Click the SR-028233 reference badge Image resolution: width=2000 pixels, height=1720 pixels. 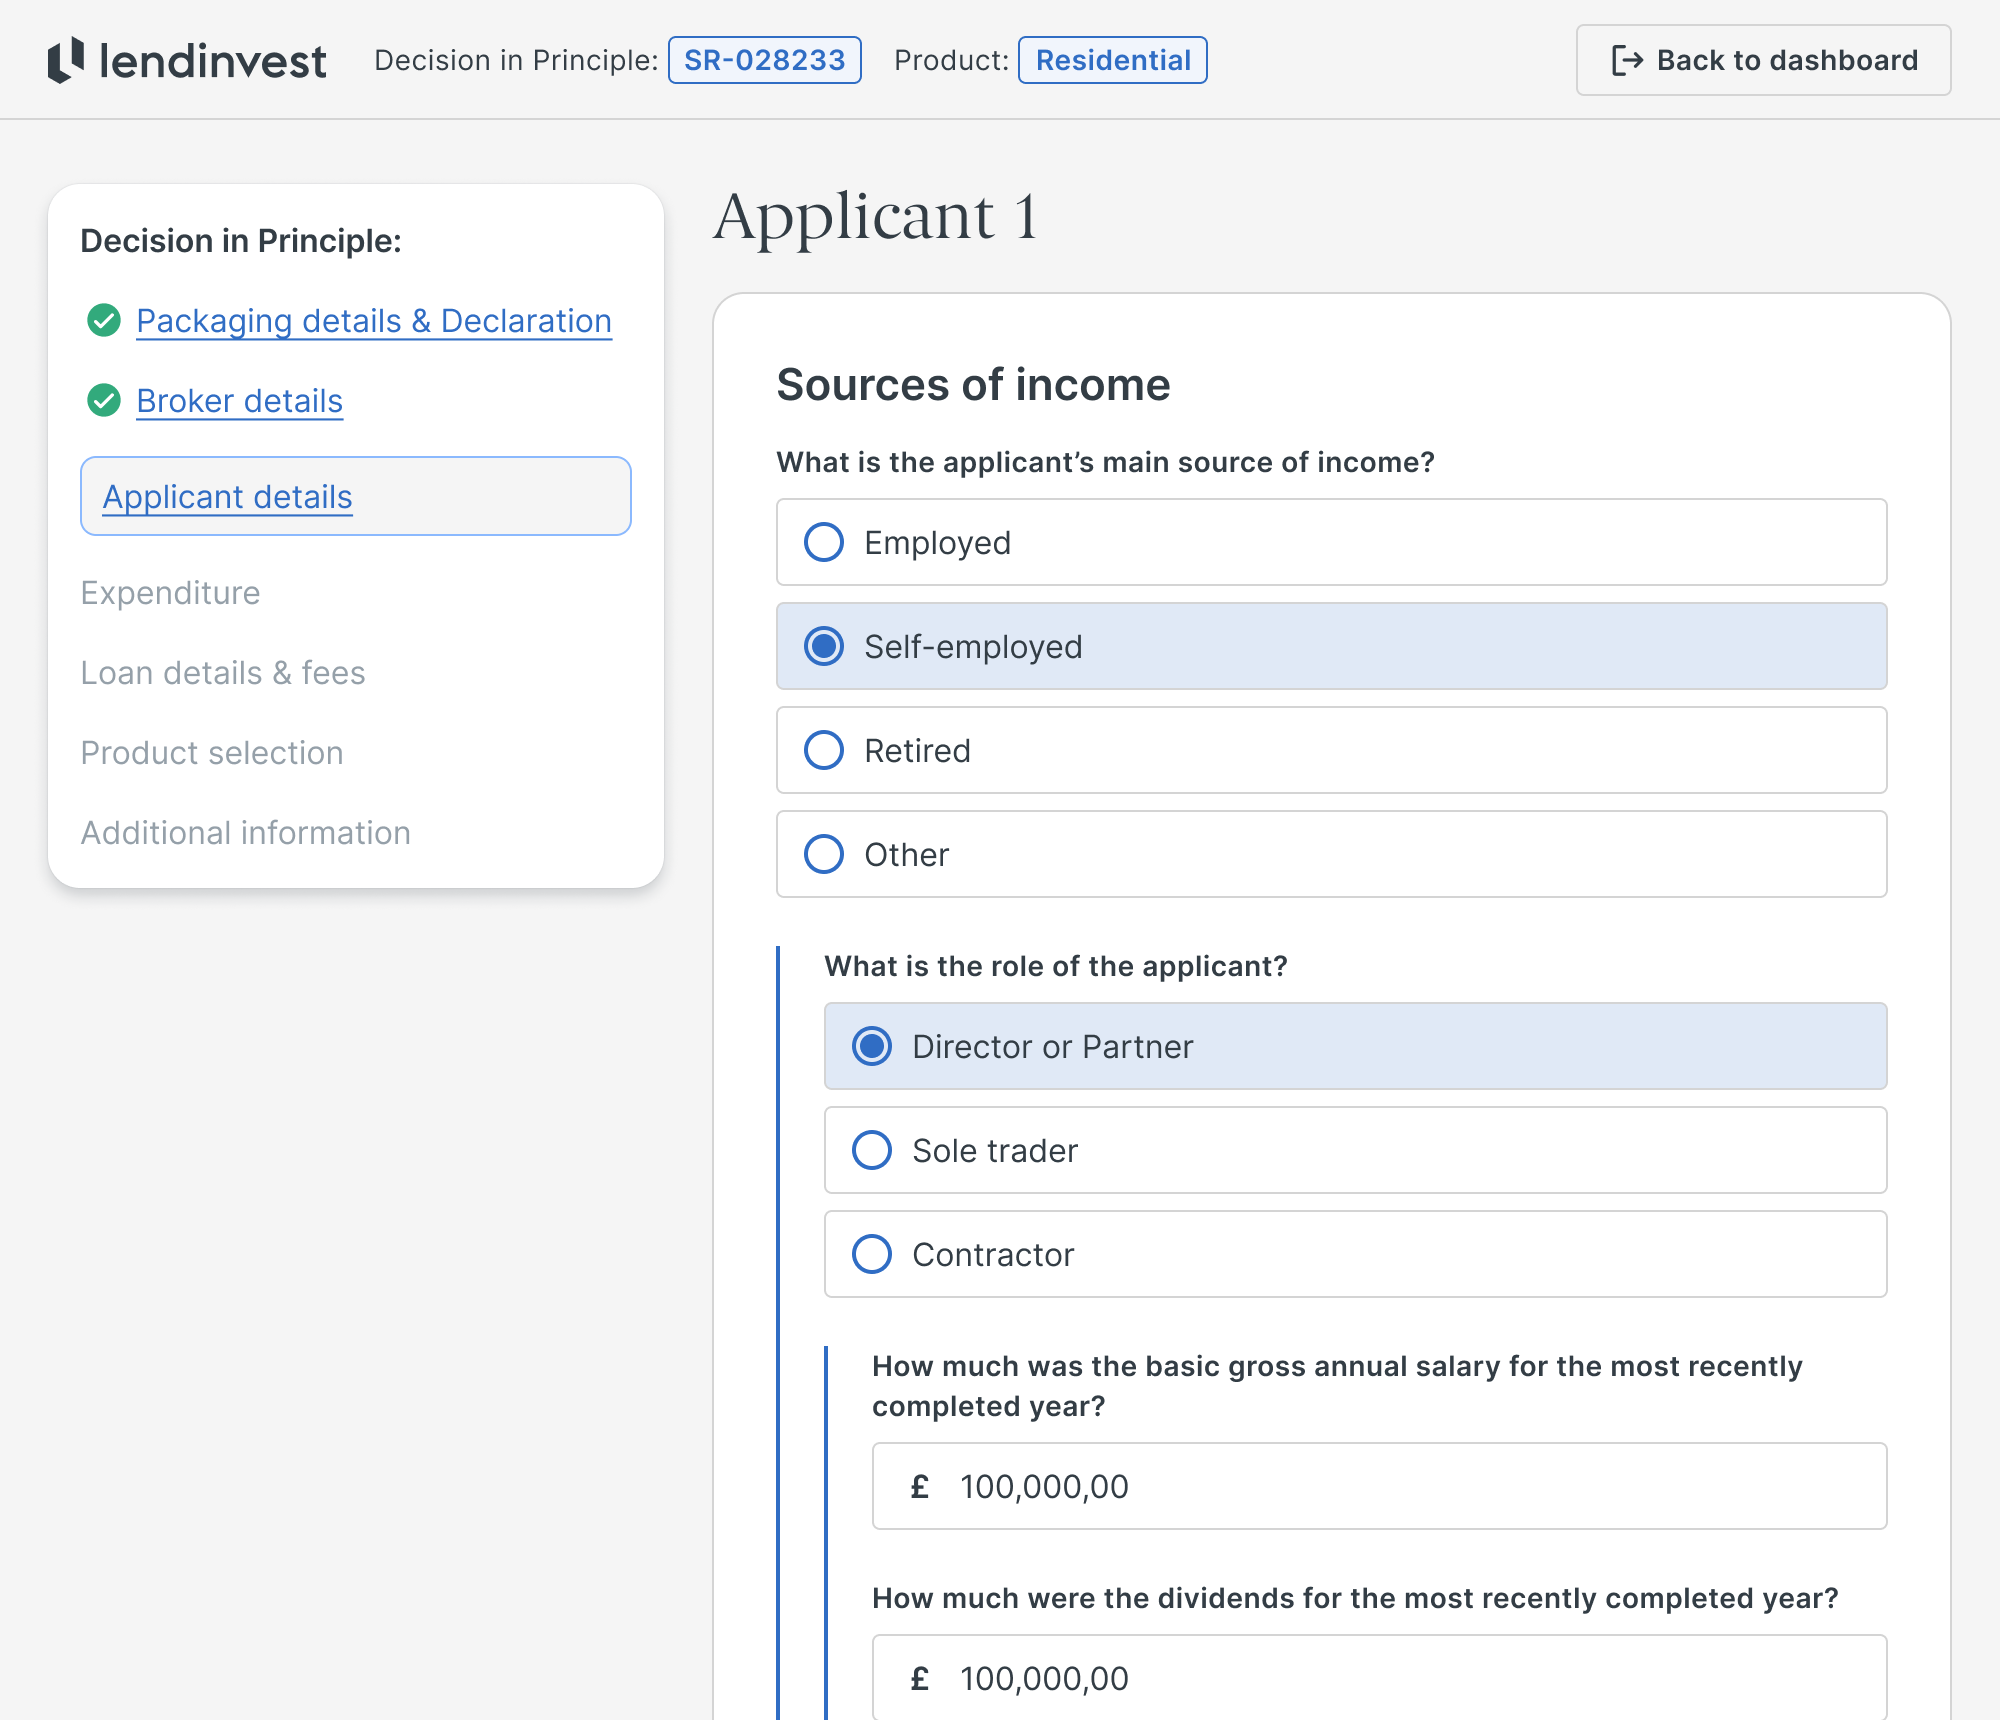(764, 60)
